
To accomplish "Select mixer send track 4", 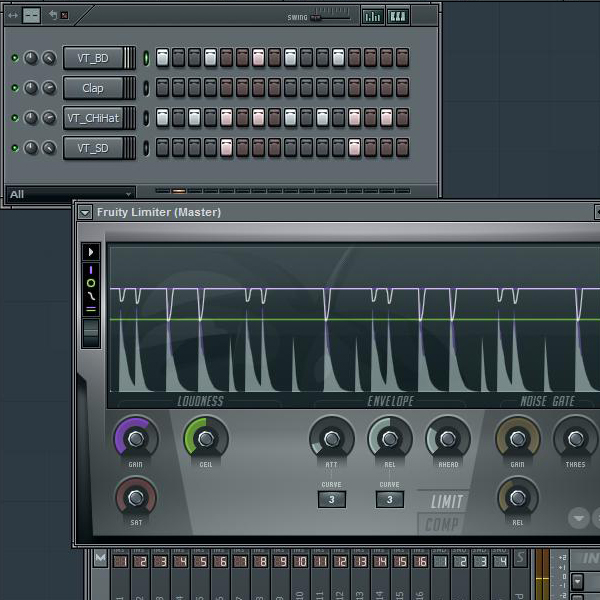I will tap(500, 561).
